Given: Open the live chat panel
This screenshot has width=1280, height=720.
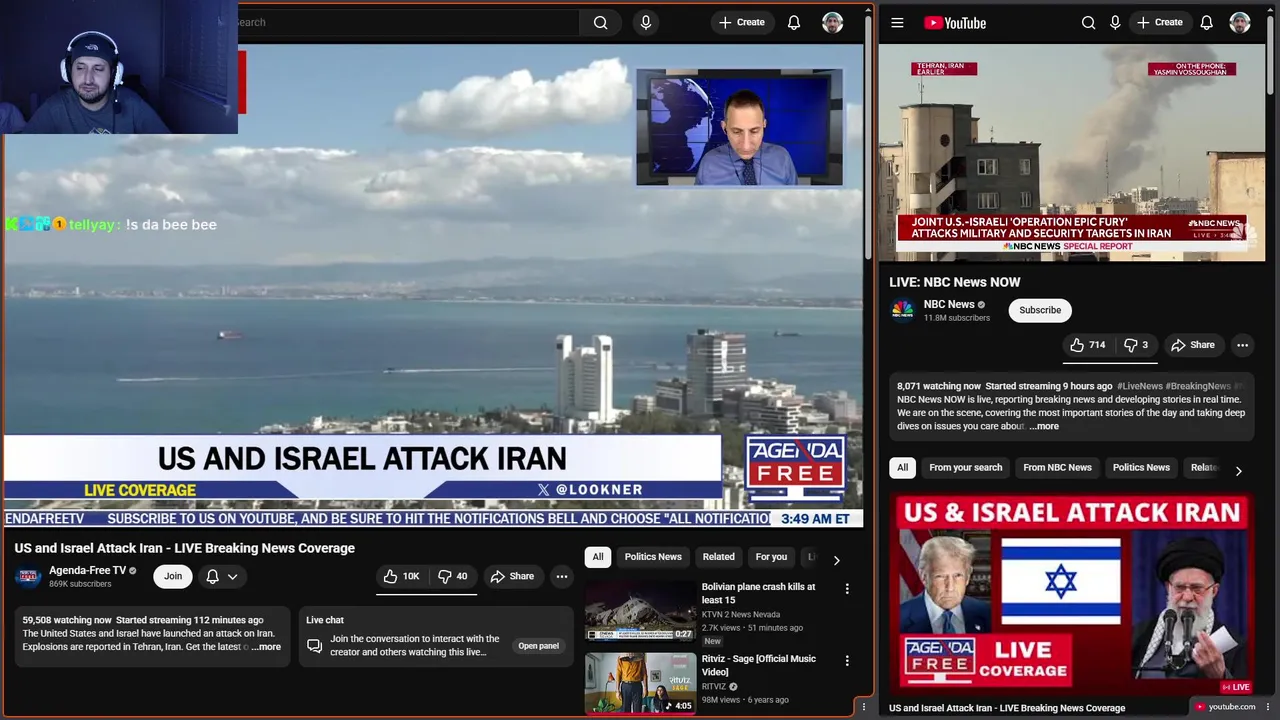Looking at the screenshot, I should (538, 646).
